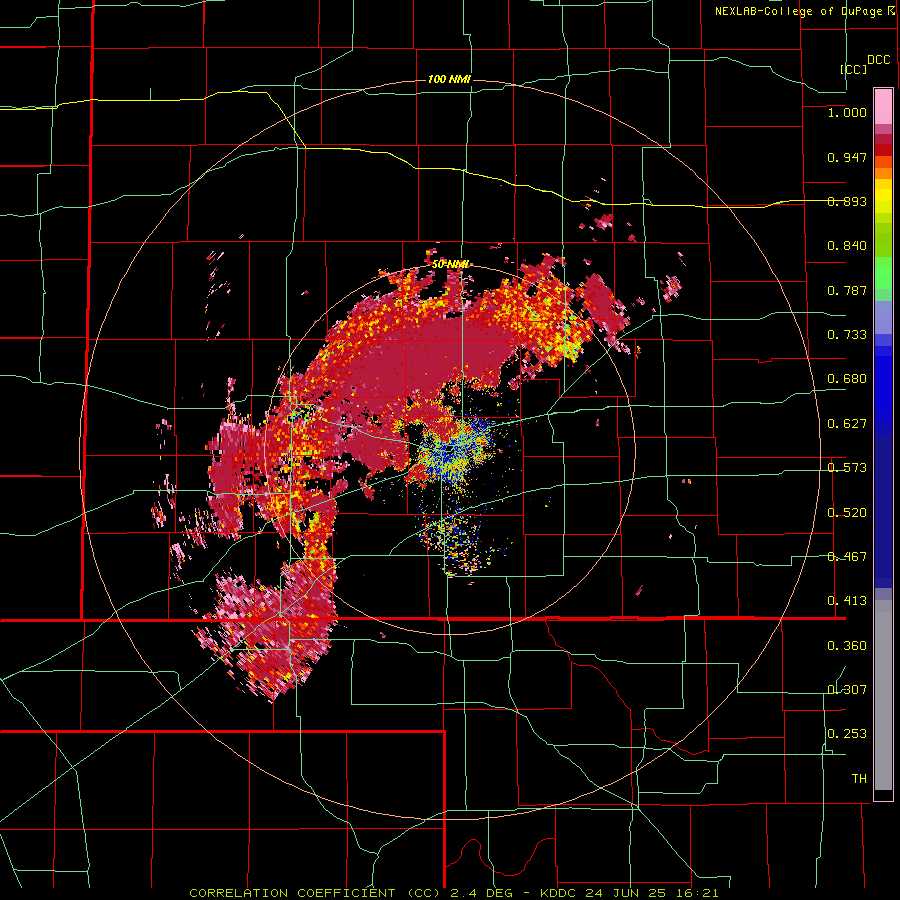
Task: Select the 0.947 scale value
Action: (x=847, y=157)
